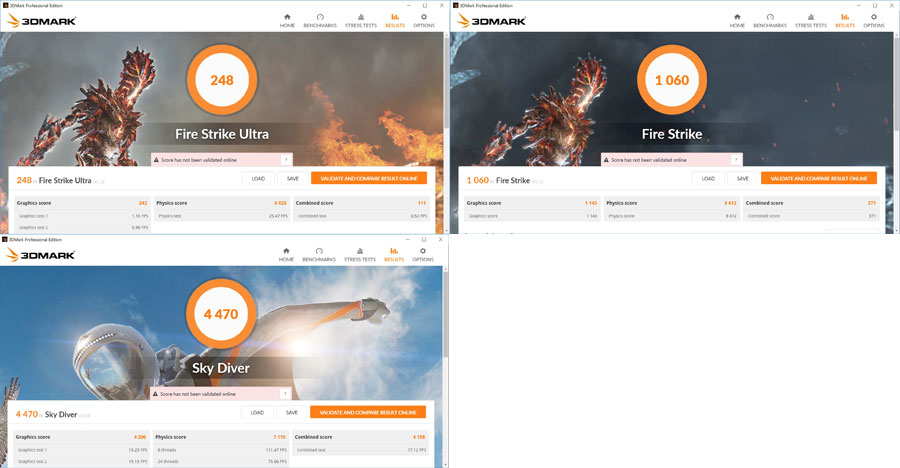Go to HOME in the Sky Diver window

[286, 255]
